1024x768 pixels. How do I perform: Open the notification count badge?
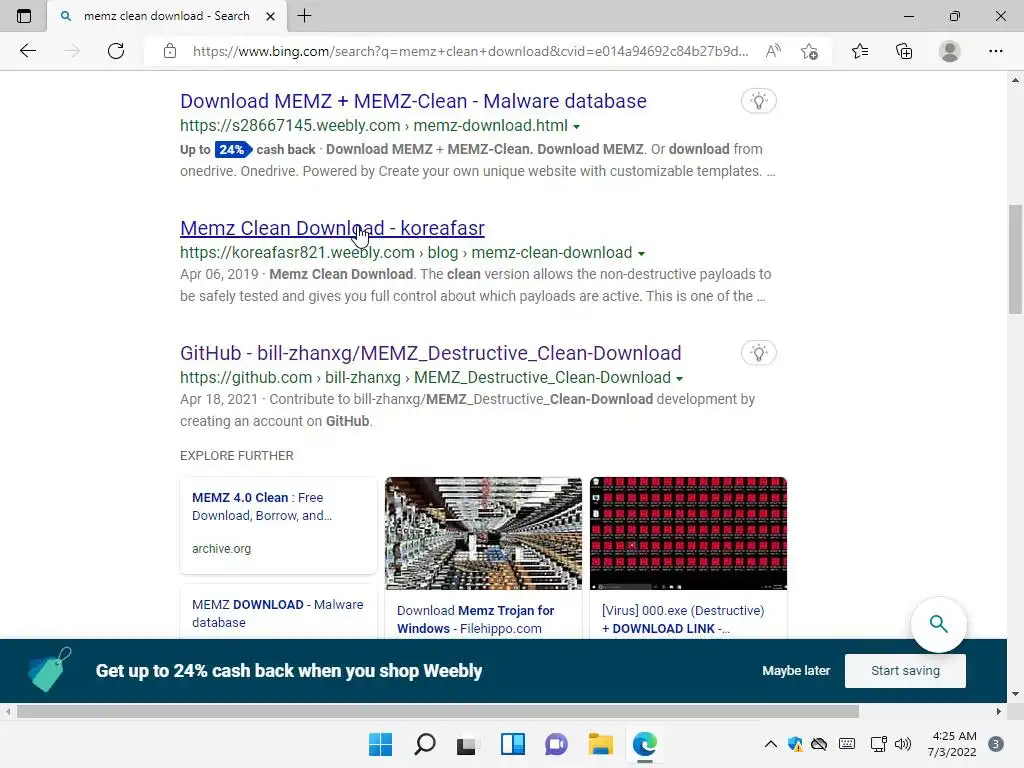pos(995,744)
